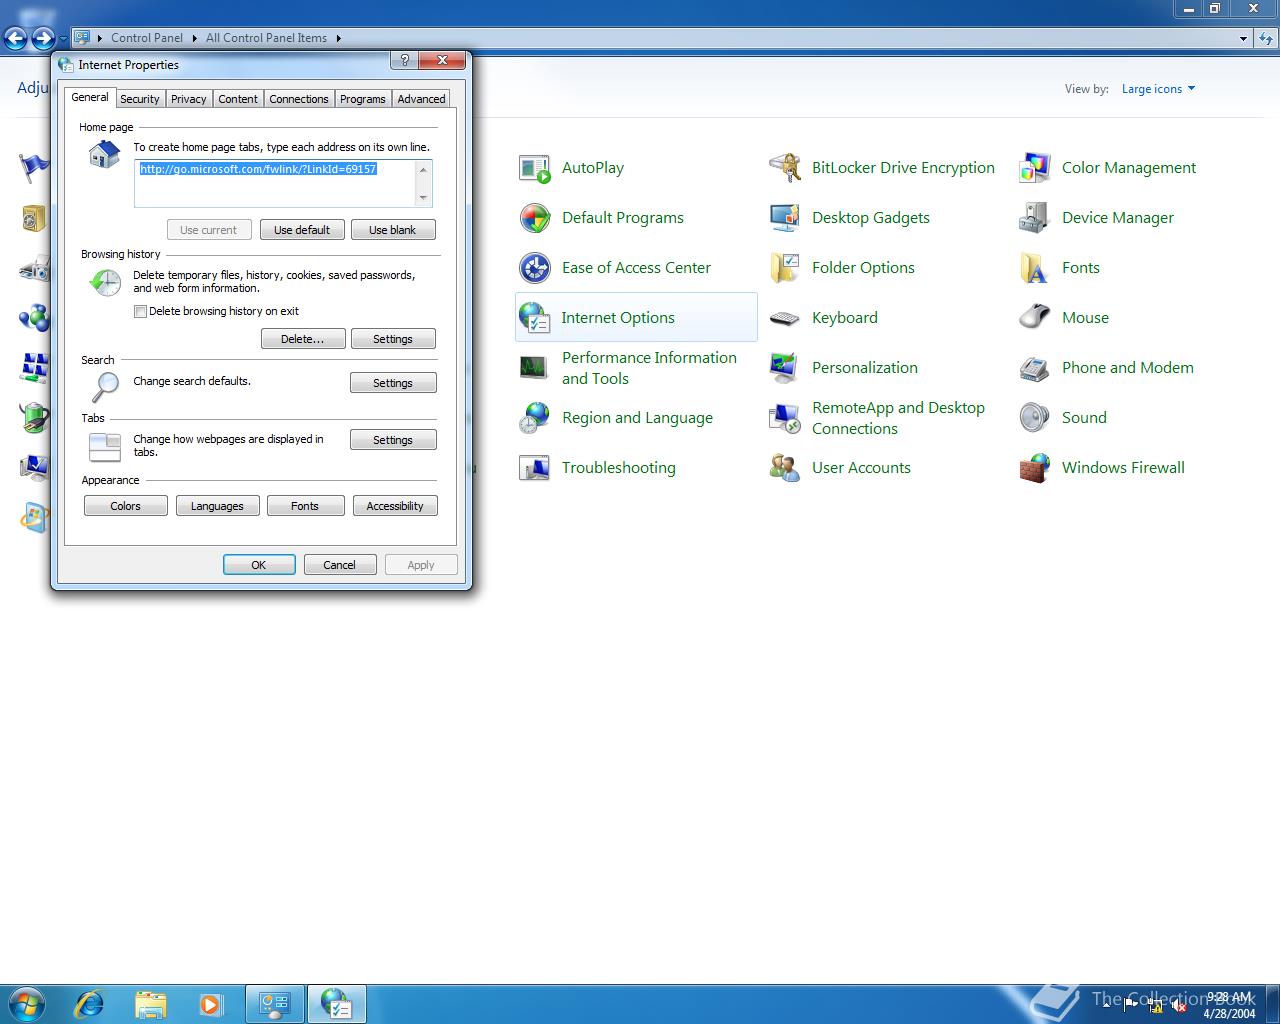Open Browsing history Settings button
Screen dimensions: 1280x1024
pos(393,339)
